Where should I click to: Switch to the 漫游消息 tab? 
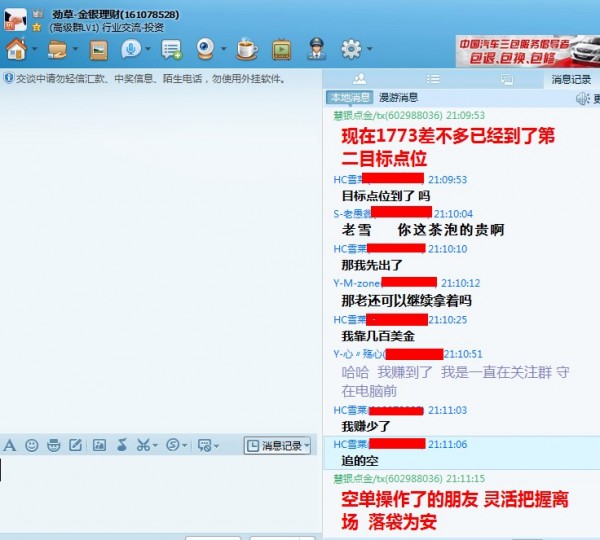[398, 98]
